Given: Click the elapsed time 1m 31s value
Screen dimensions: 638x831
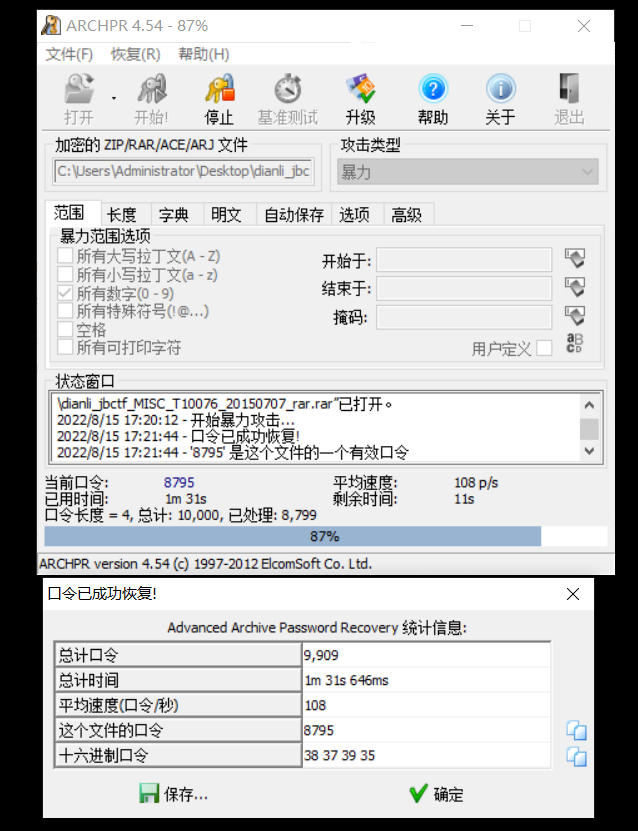Looking at the screenshot, I should (x=185, y=499).
